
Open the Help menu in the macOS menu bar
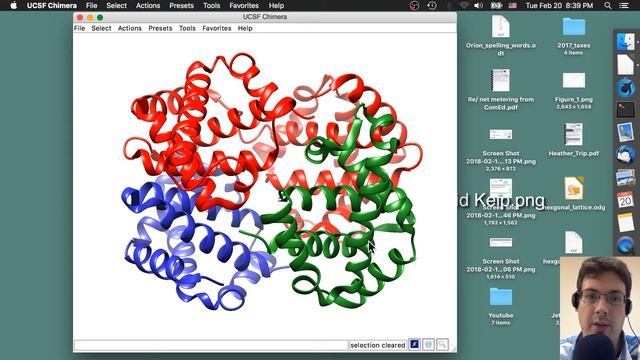point(276,5)
